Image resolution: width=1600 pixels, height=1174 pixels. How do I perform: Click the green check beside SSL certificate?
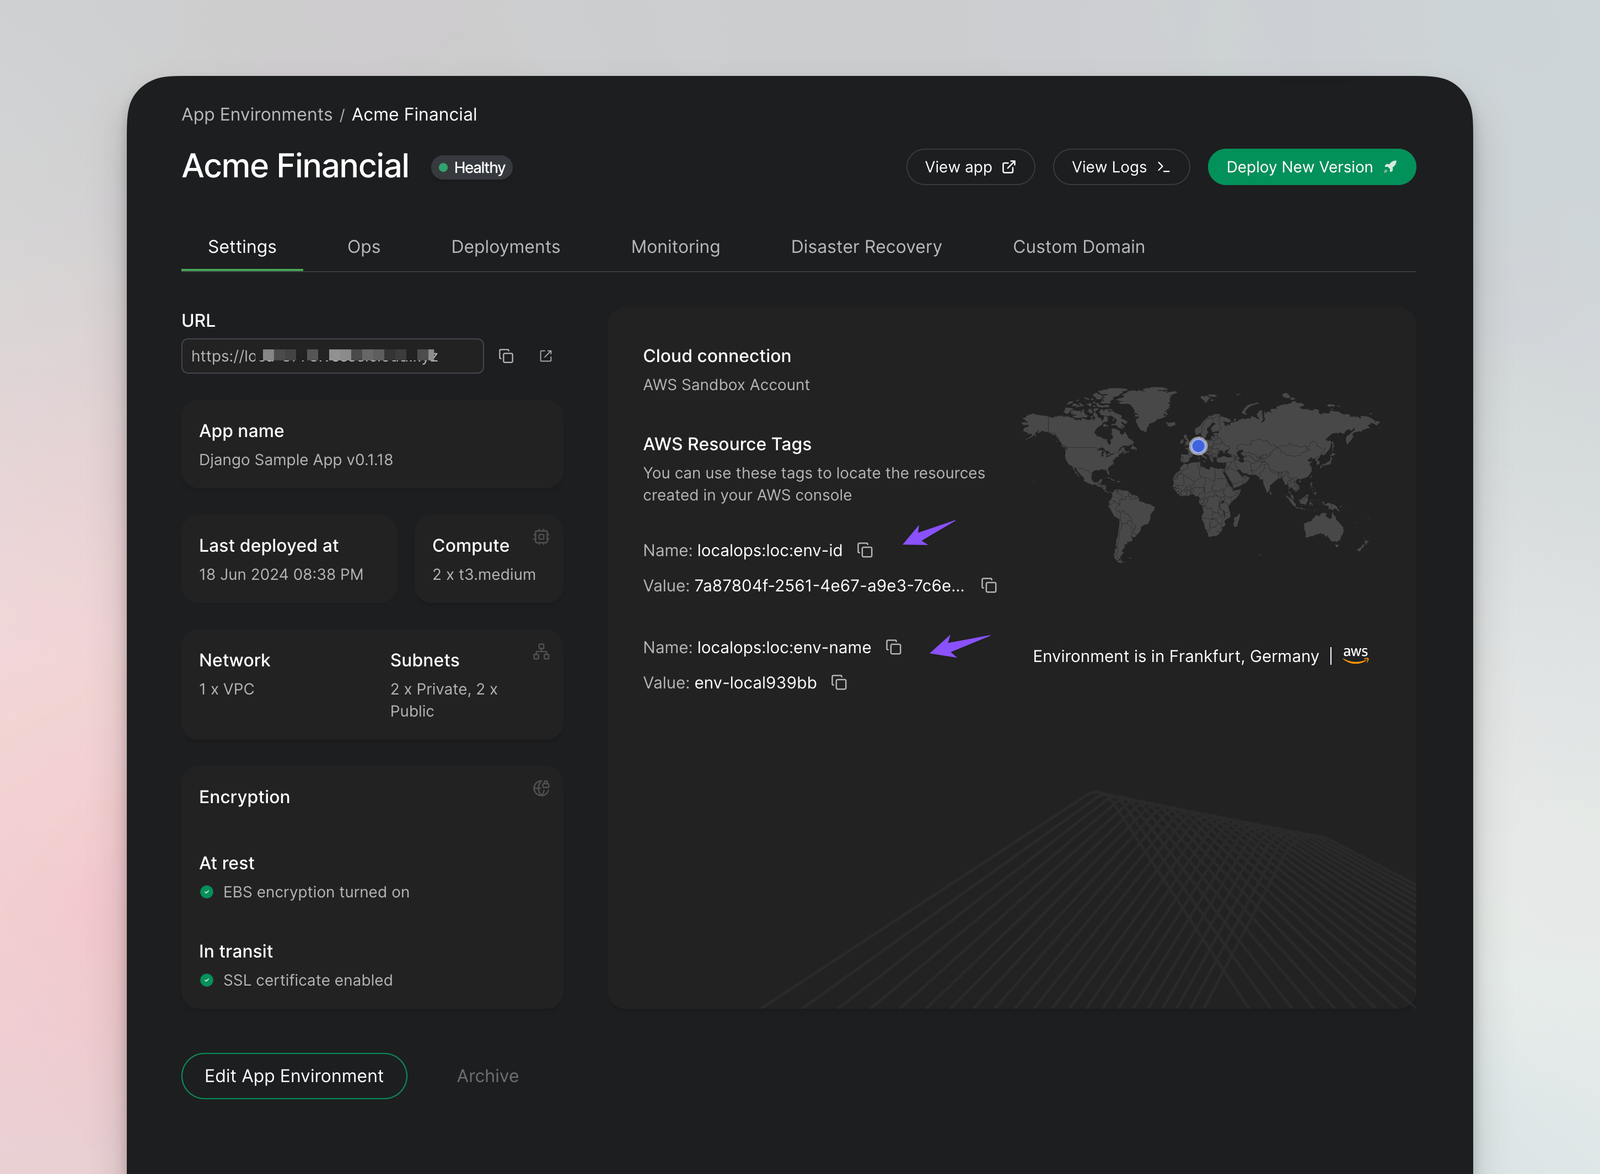(207, 980)
